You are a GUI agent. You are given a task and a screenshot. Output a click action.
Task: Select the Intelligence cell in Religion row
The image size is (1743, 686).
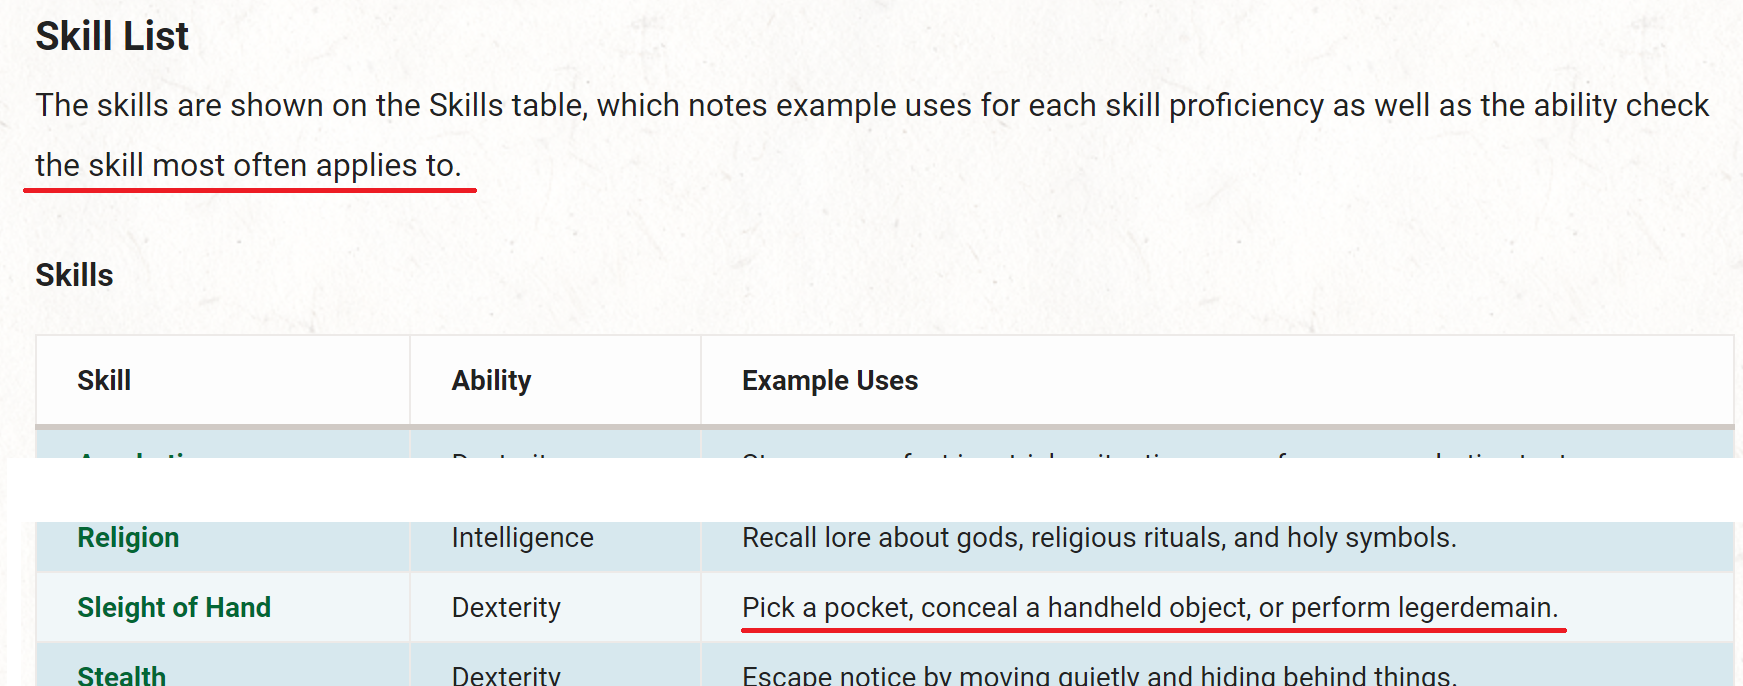coord(523,538)
